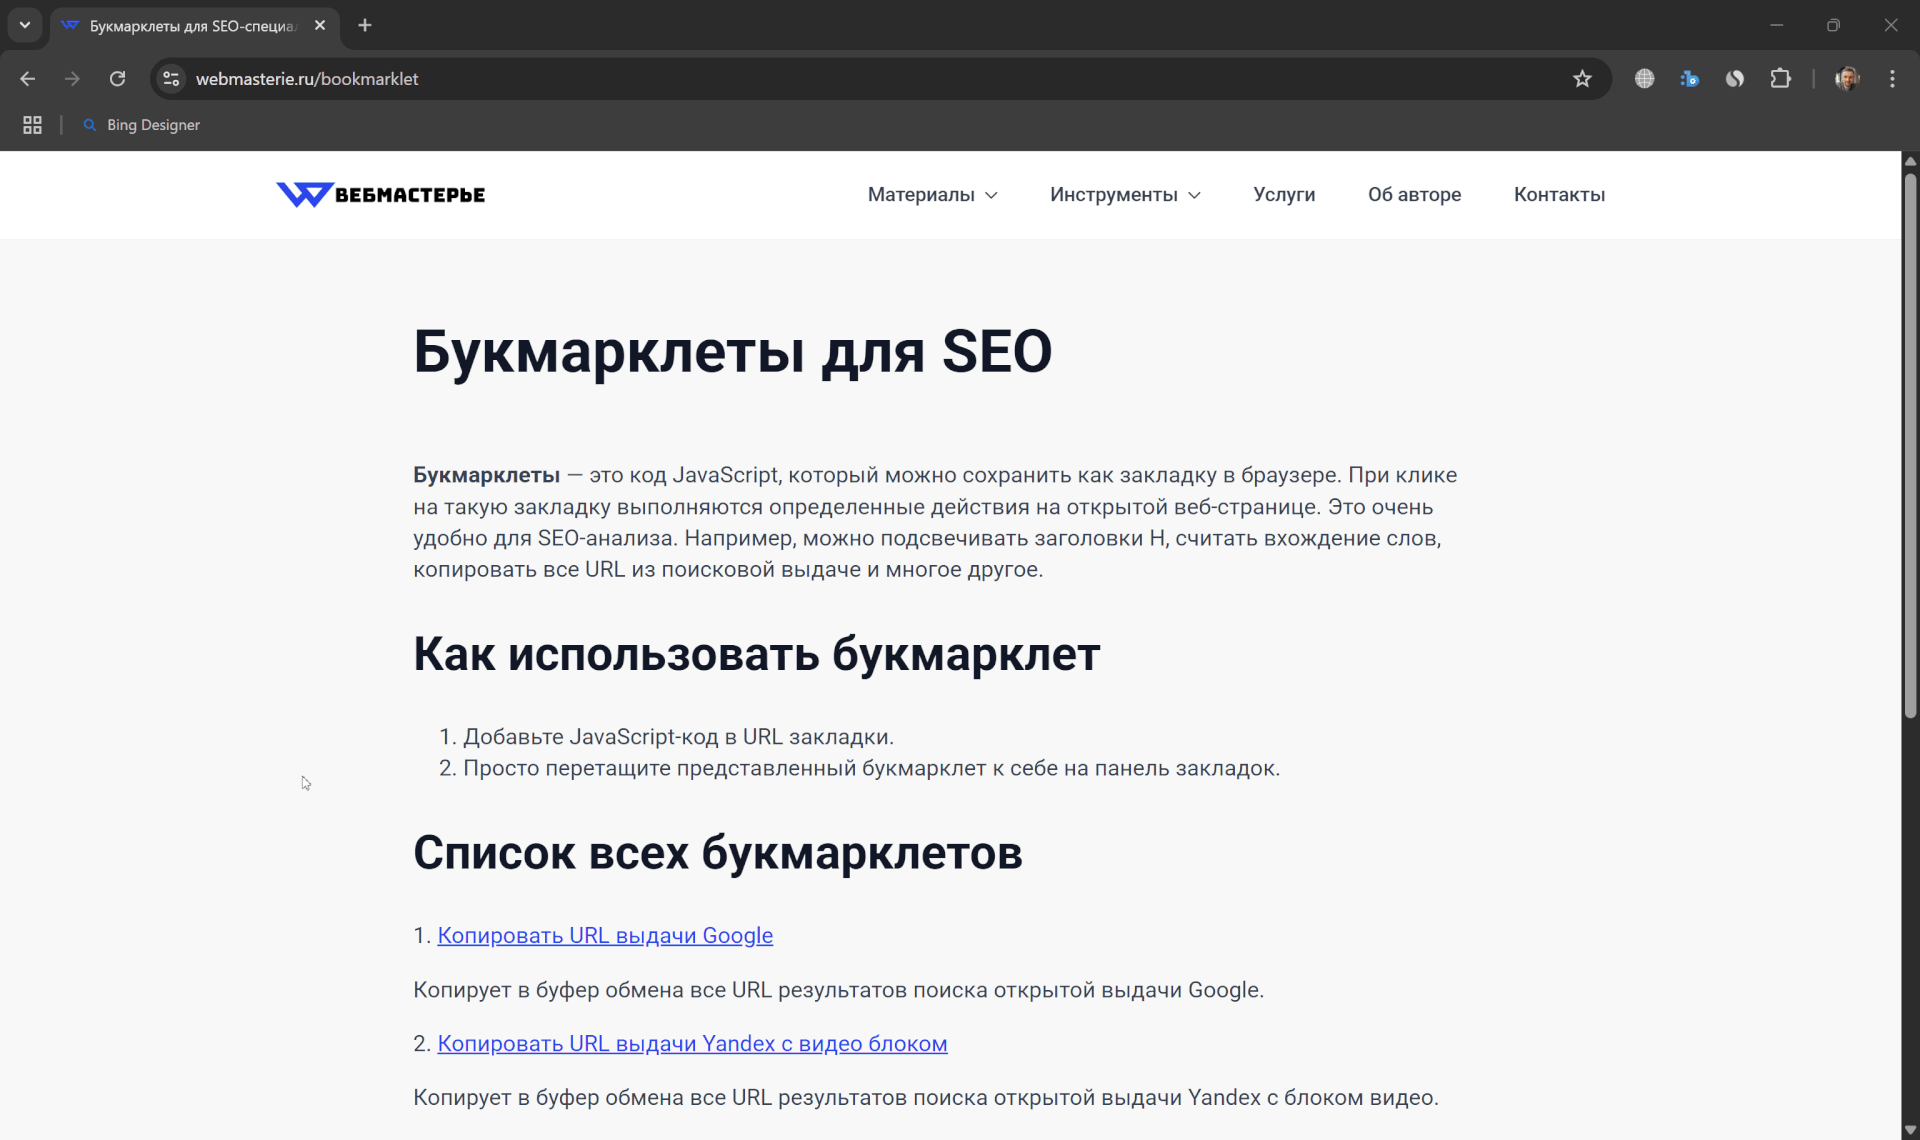View site information via the tune icon
The image size is (1920, 1140).
coord(170,78)
